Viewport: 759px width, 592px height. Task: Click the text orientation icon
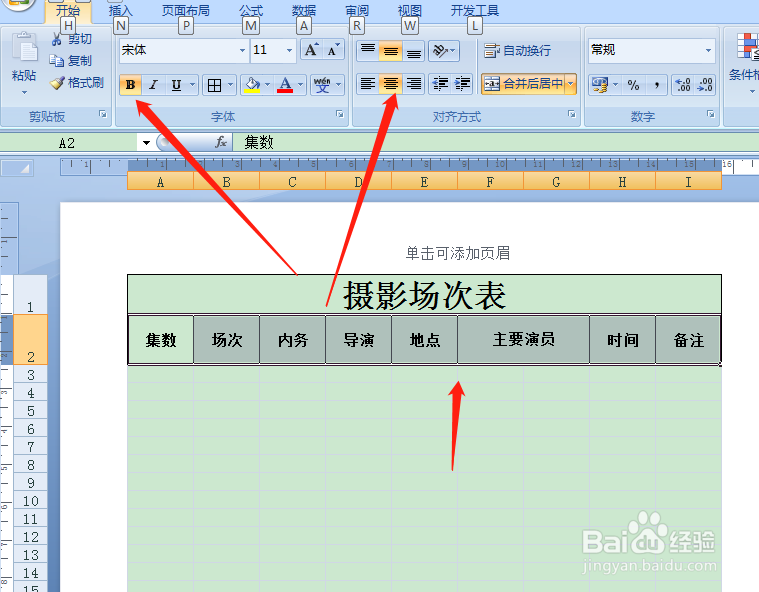(440, 51)
